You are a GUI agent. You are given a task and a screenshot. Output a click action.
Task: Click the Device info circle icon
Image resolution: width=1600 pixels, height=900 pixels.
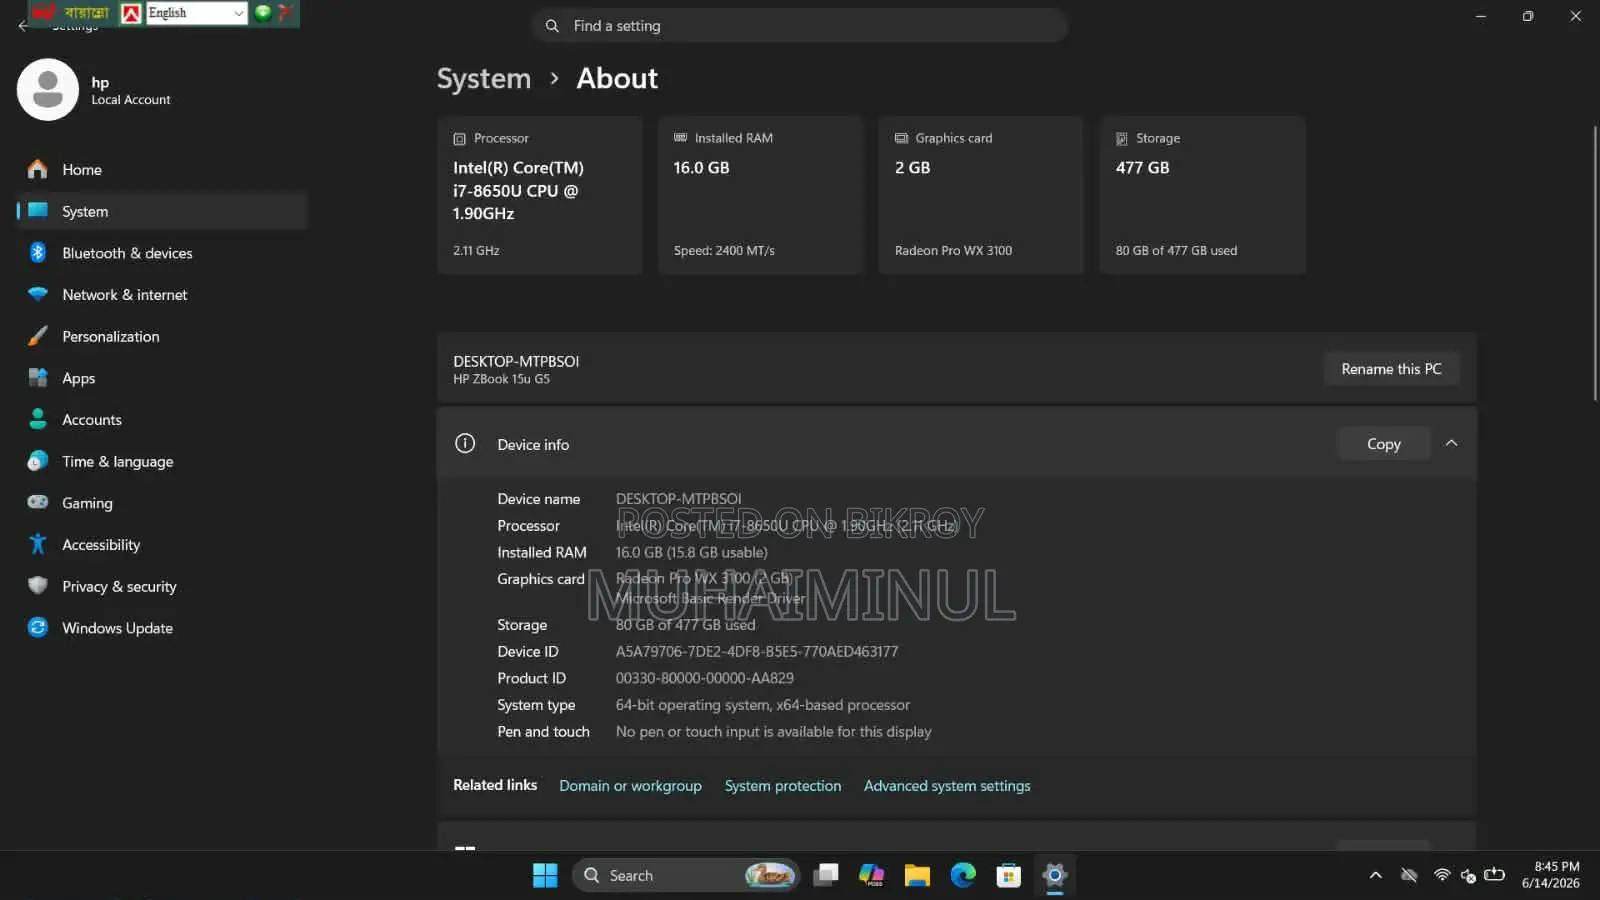pos(465,444)
